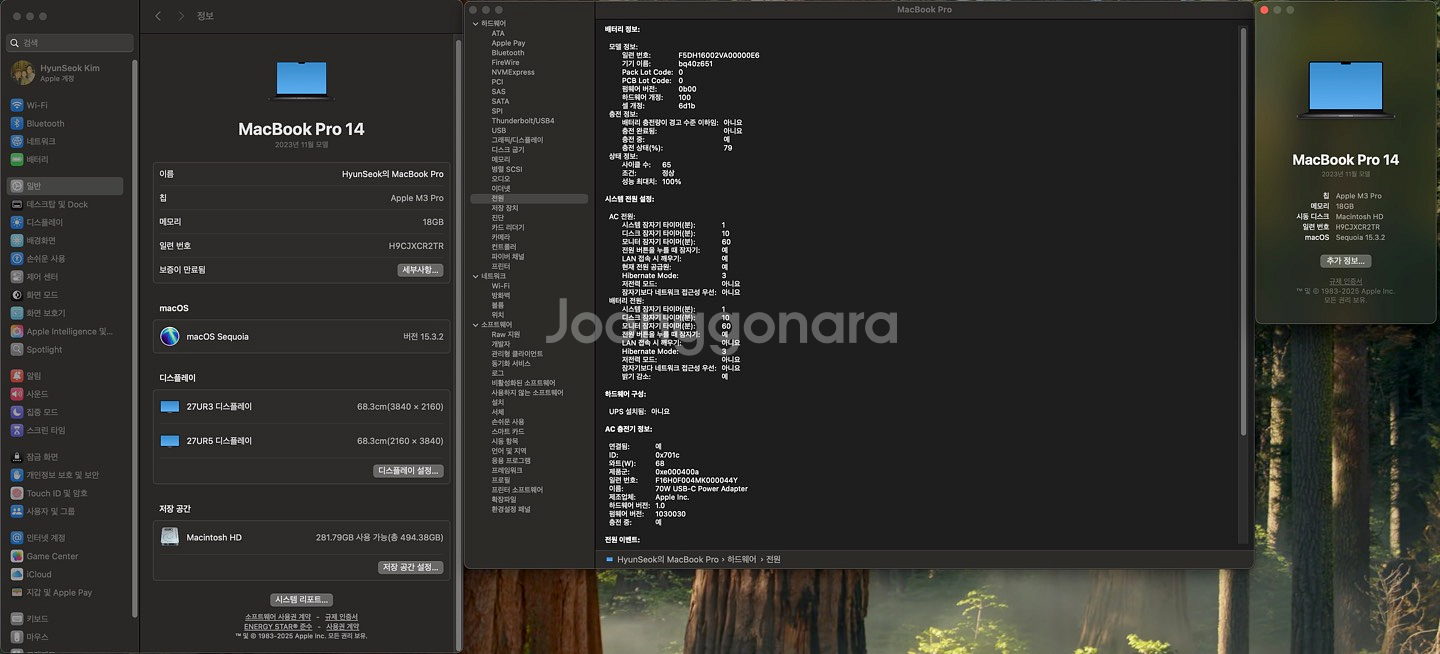Open 저장 공간 설정... button
Screen dimensions: 1440x654
(410, 567)
